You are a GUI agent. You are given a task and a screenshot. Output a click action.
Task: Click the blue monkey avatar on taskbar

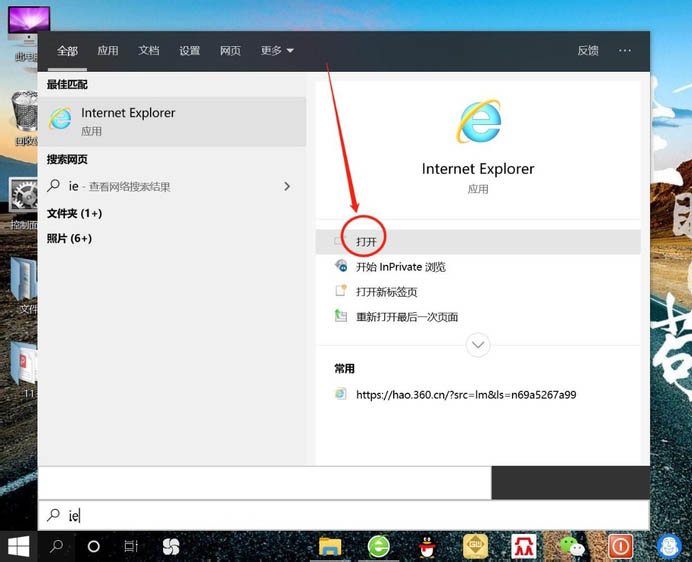(x=669, y=547)
